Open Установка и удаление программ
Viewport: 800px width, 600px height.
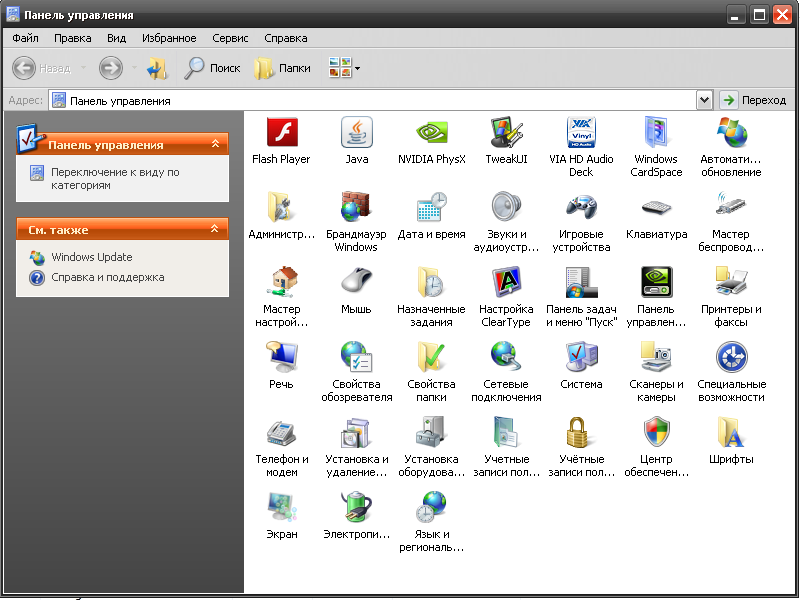(x=357, y=447)
